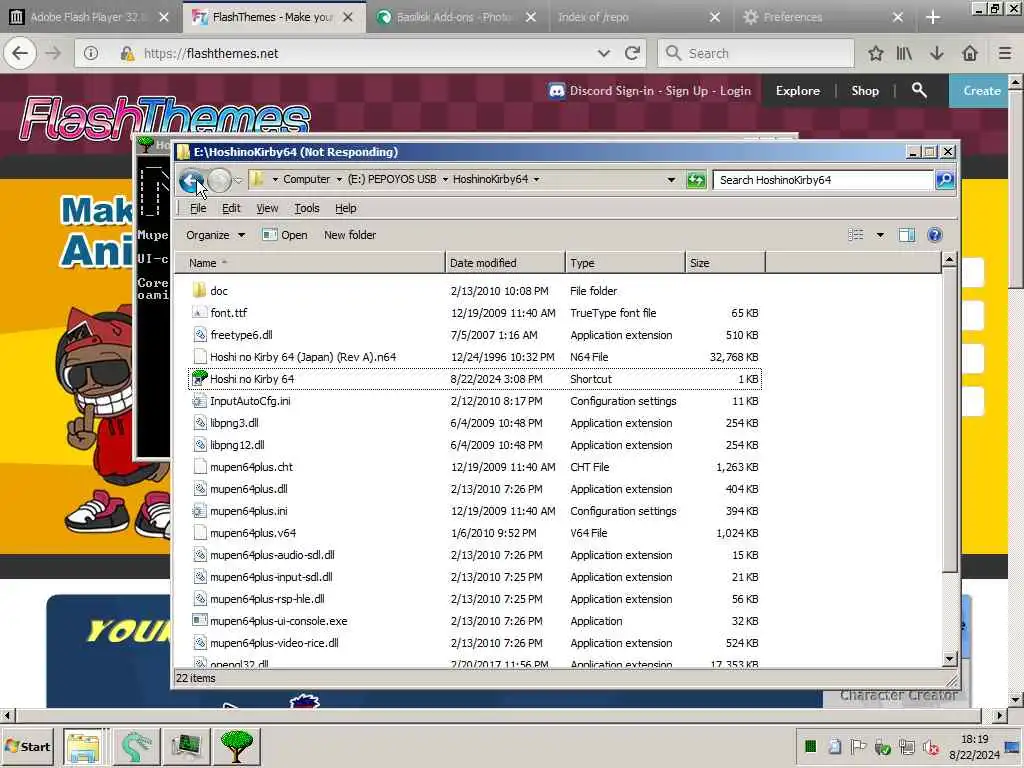Select the mupen64plus.ini config icon
This screenshot has height=768, width=1024.
click(200, 511)
